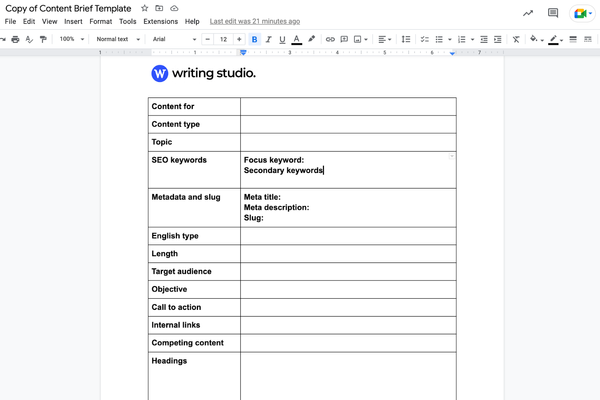Open the cell background color fill
600x400 pixels.
(536, 39)
